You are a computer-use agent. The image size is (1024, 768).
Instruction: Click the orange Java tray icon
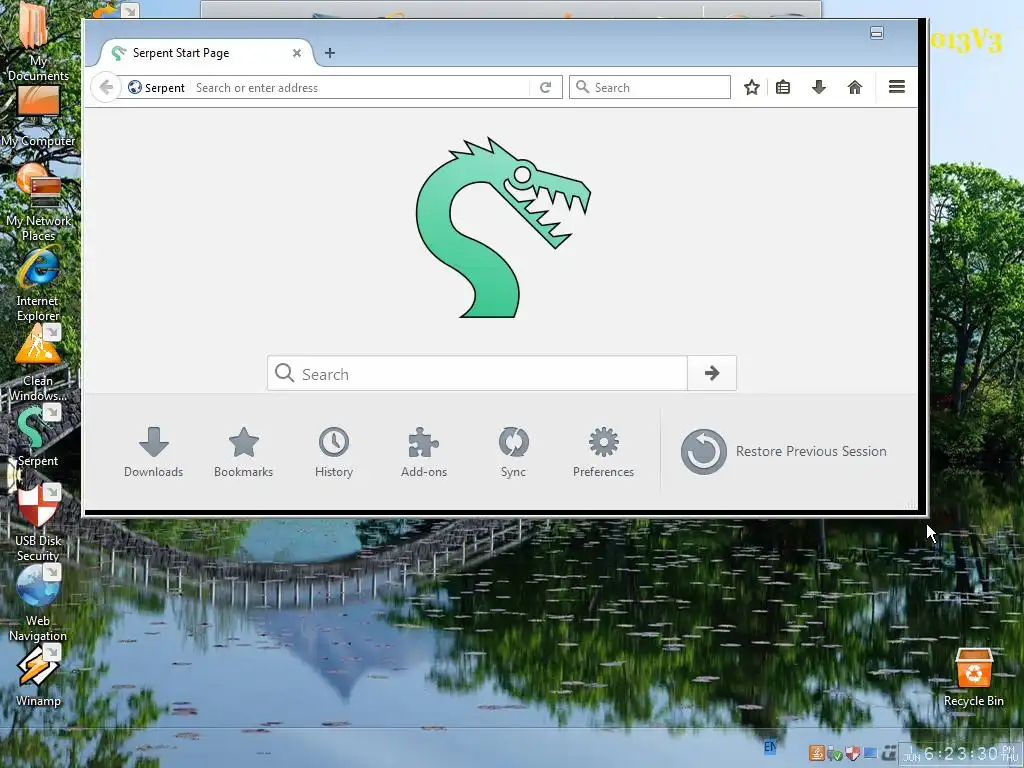coord(816,753)
